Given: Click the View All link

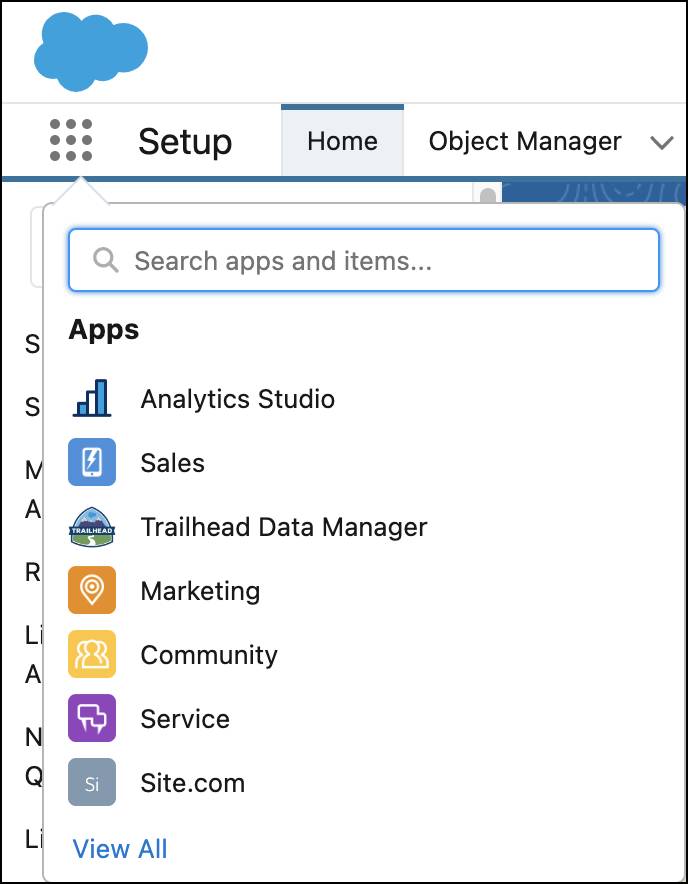Looking at the screenshot, I should point(120,848).
